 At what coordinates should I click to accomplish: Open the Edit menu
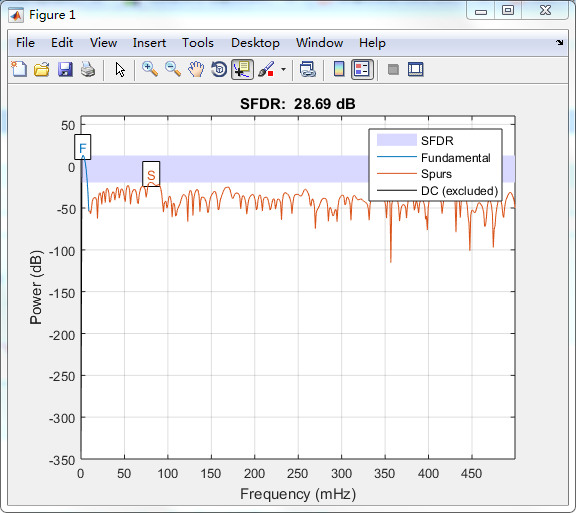(x=62, y=43)
